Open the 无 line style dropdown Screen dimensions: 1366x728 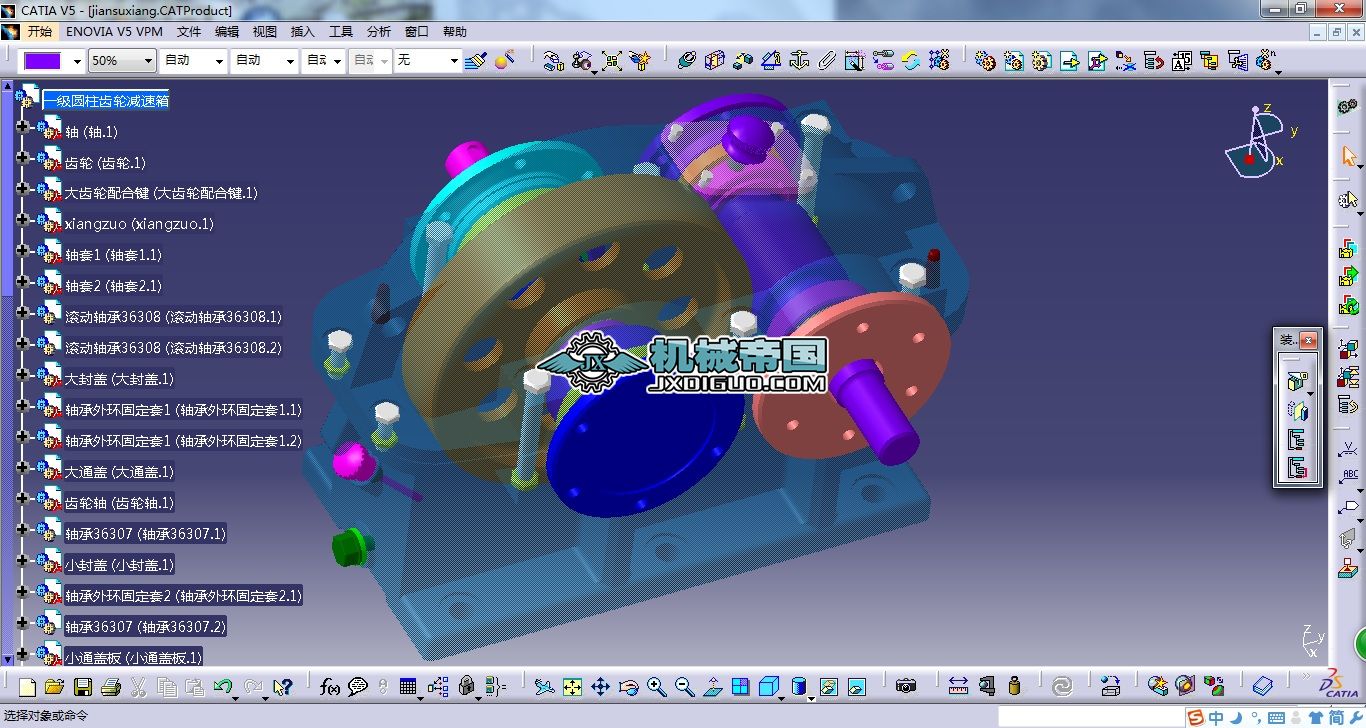[x=453, y=61]
